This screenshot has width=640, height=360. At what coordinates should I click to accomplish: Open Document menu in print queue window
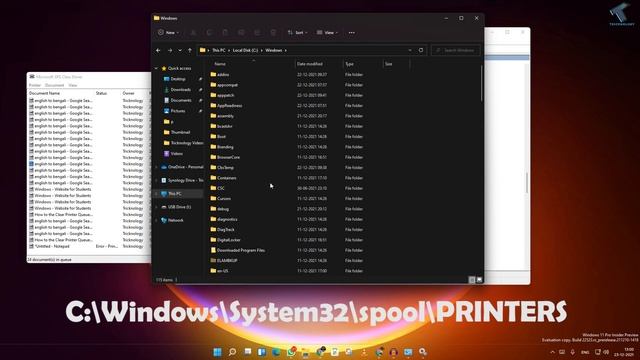tap(54, 85)
